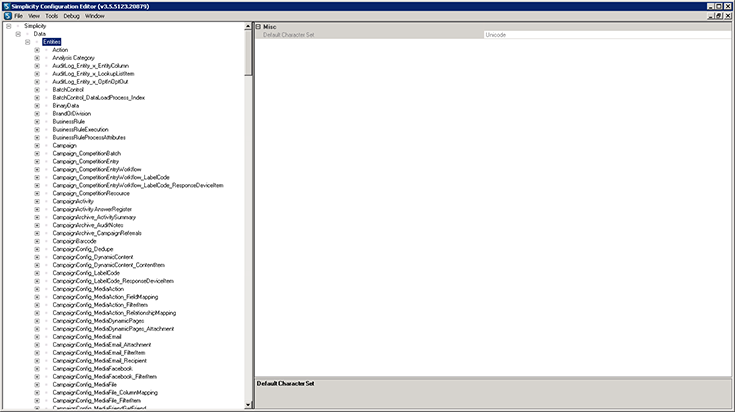Select Campaign_CompetitionBatch entry
This screenshot has height=412, width=735.
87,153
